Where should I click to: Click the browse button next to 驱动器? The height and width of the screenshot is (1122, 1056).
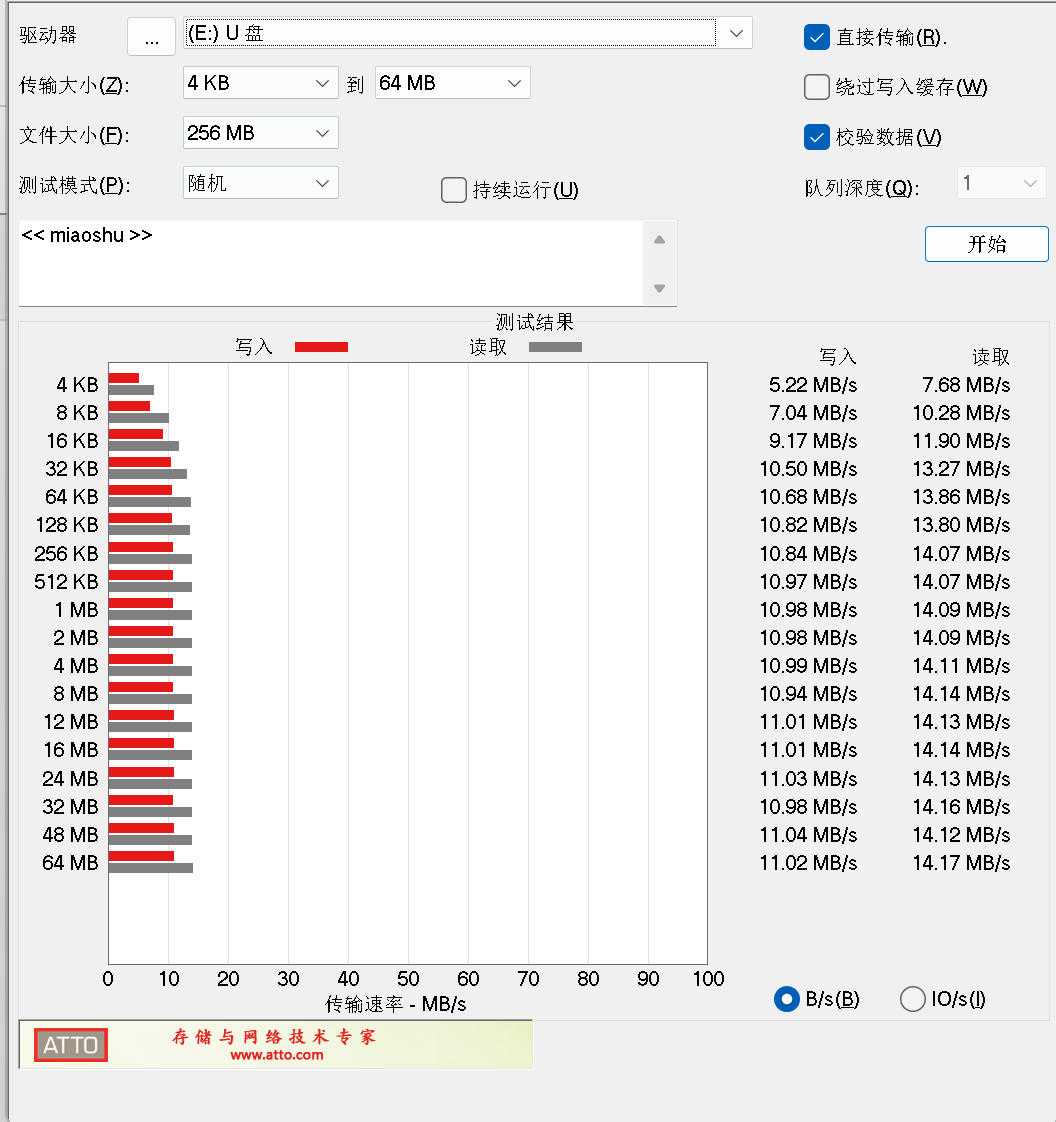[x=151, y=36]
